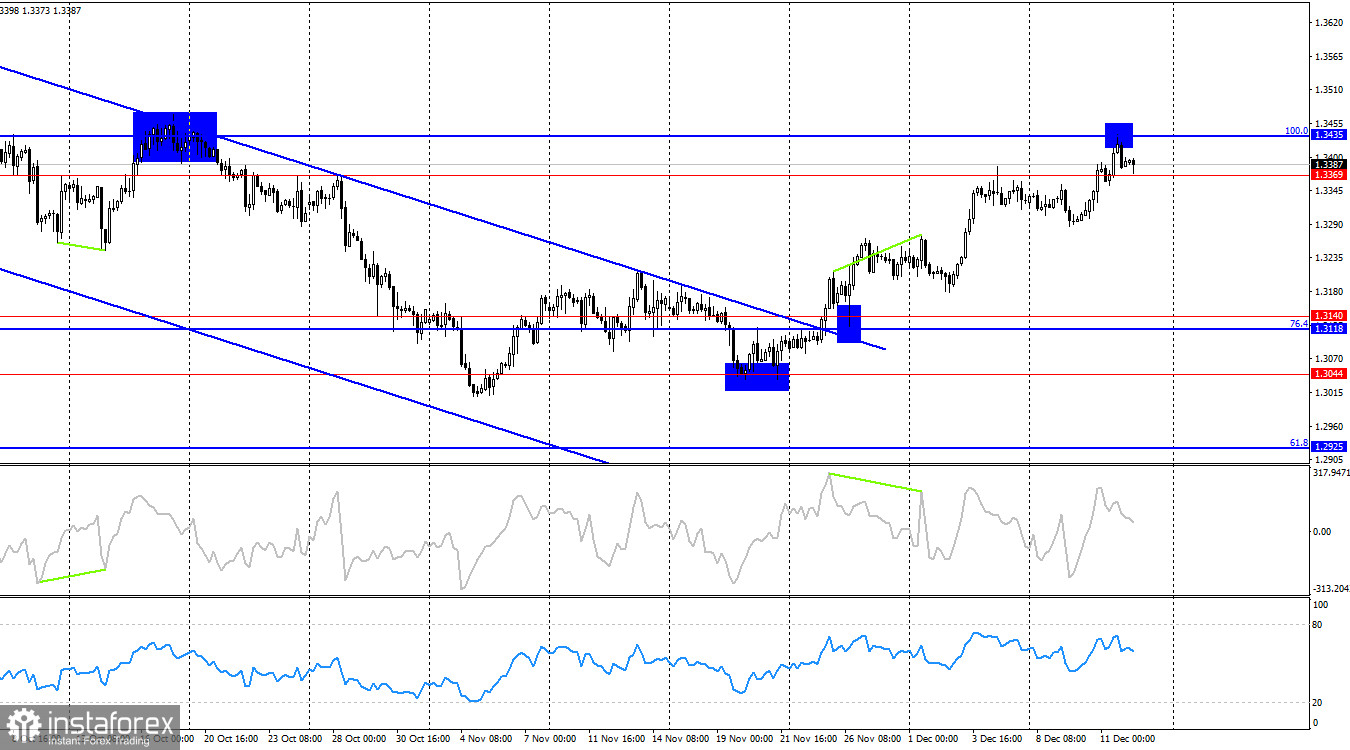The height and width of the screenshot is (750, 1350).
Task: Click the blue 1.3118 price level label
Action: click(1328, 328)
